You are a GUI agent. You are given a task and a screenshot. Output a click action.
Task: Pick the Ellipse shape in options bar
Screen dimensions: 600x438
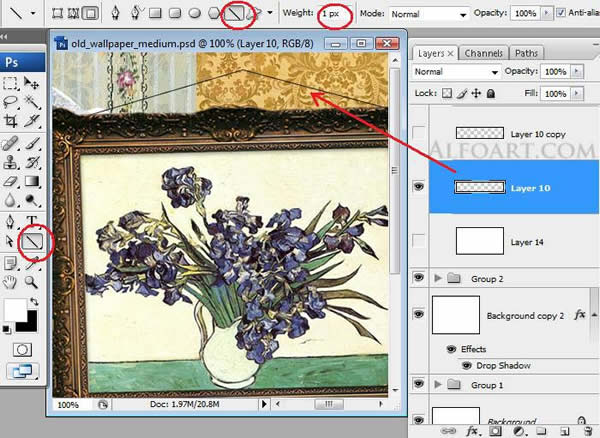195,13
